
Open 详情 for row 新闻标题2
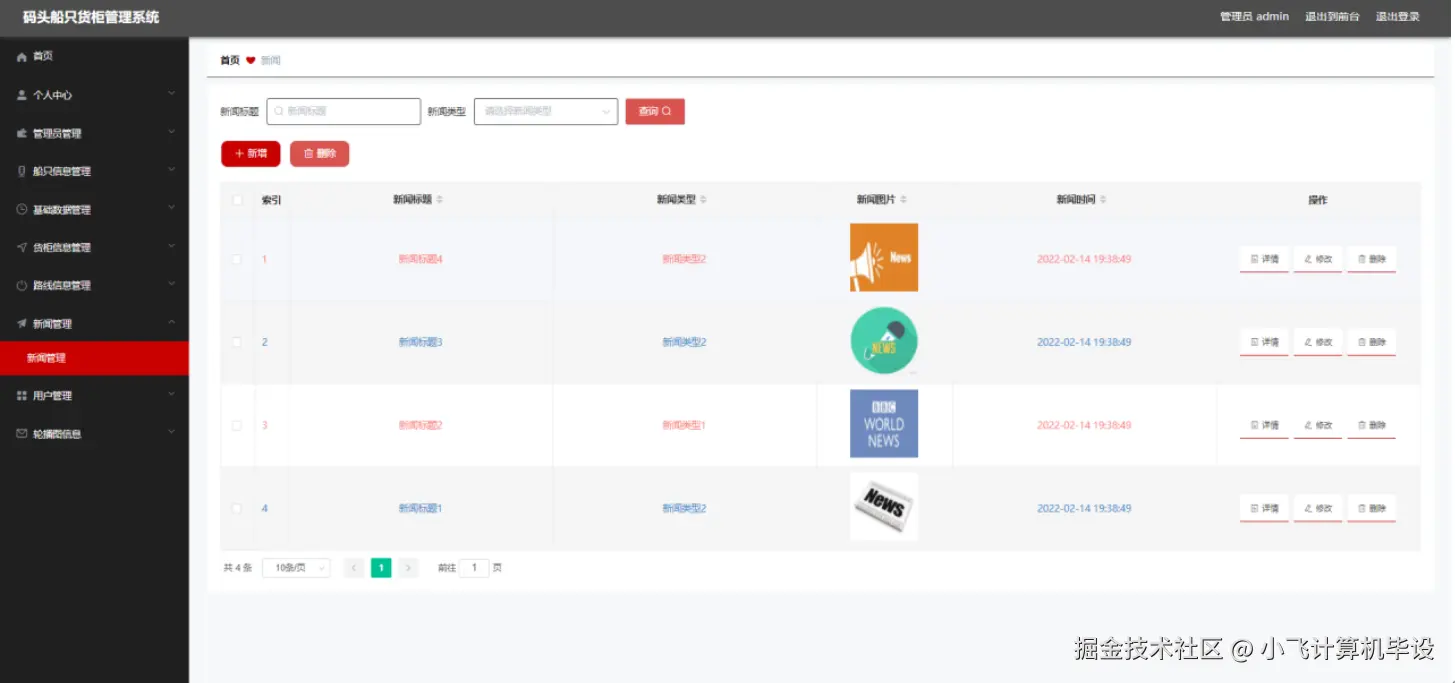[1264, 425]
